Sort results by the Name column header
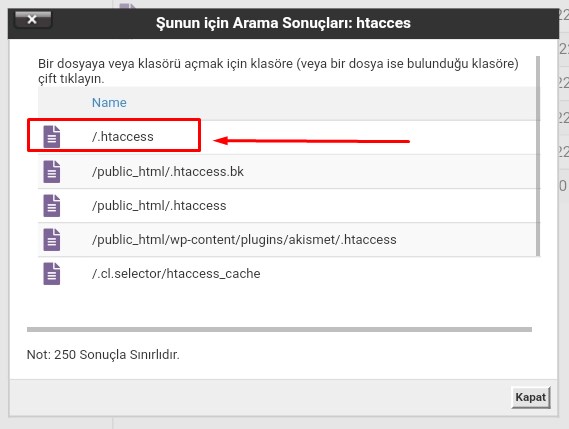 (x=109, y=103)
